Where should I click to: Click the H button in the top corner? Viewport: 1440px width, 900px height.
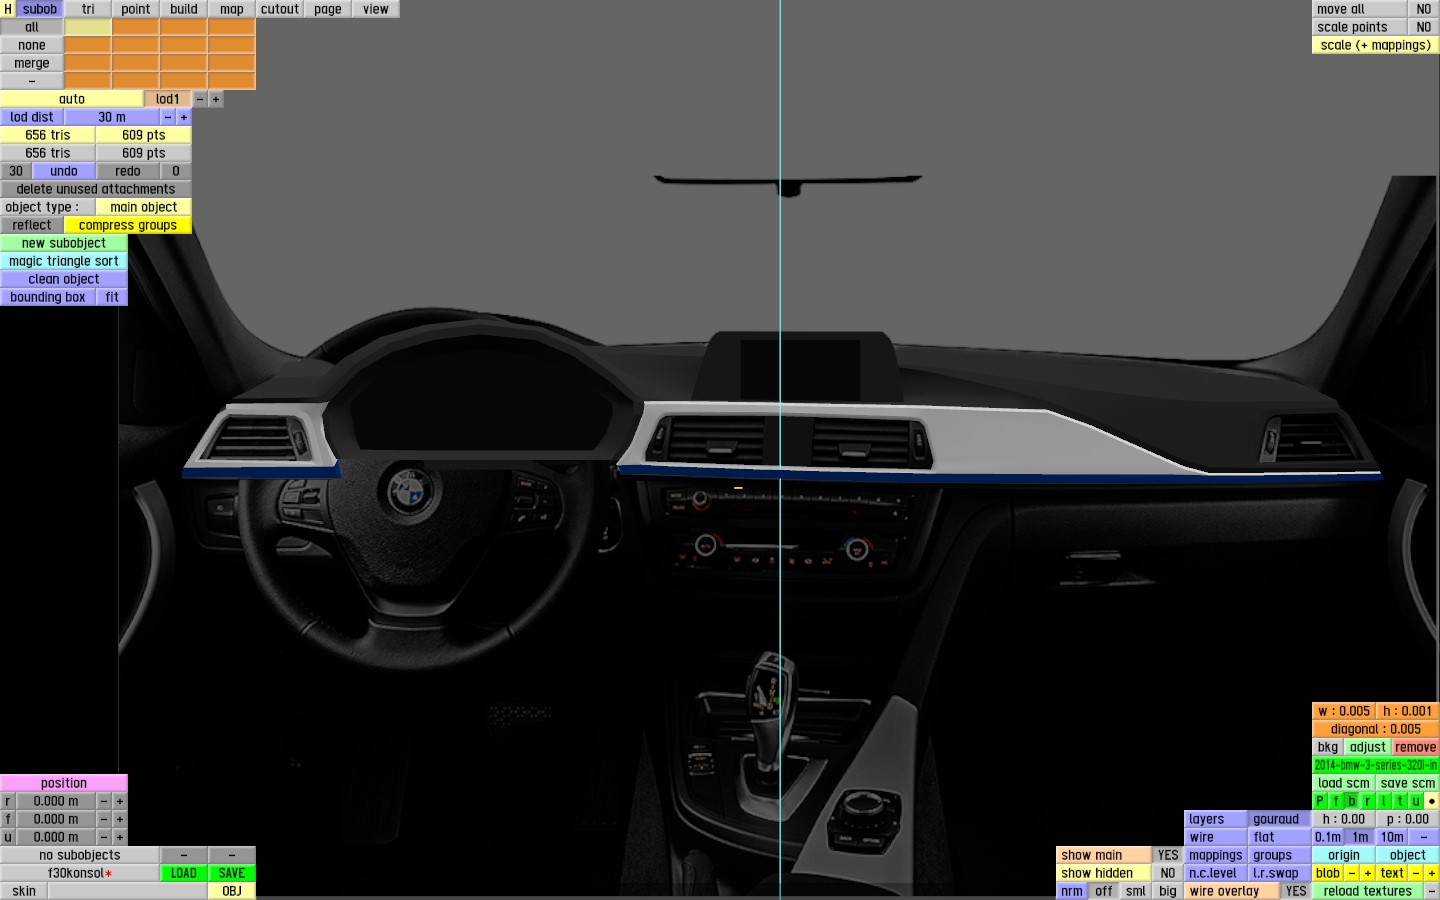point(8,9)
